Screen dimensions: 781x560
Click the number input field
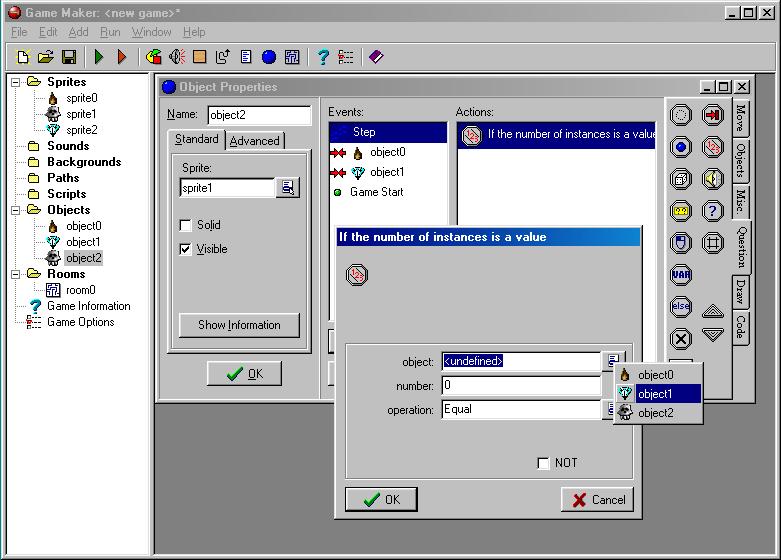point(520,385)
